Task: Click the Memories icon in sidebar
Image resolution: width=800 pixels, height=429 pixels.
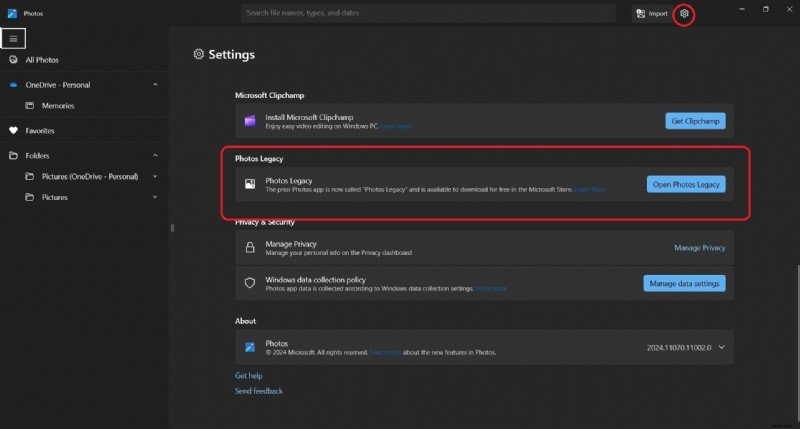Action: [30, 106]
